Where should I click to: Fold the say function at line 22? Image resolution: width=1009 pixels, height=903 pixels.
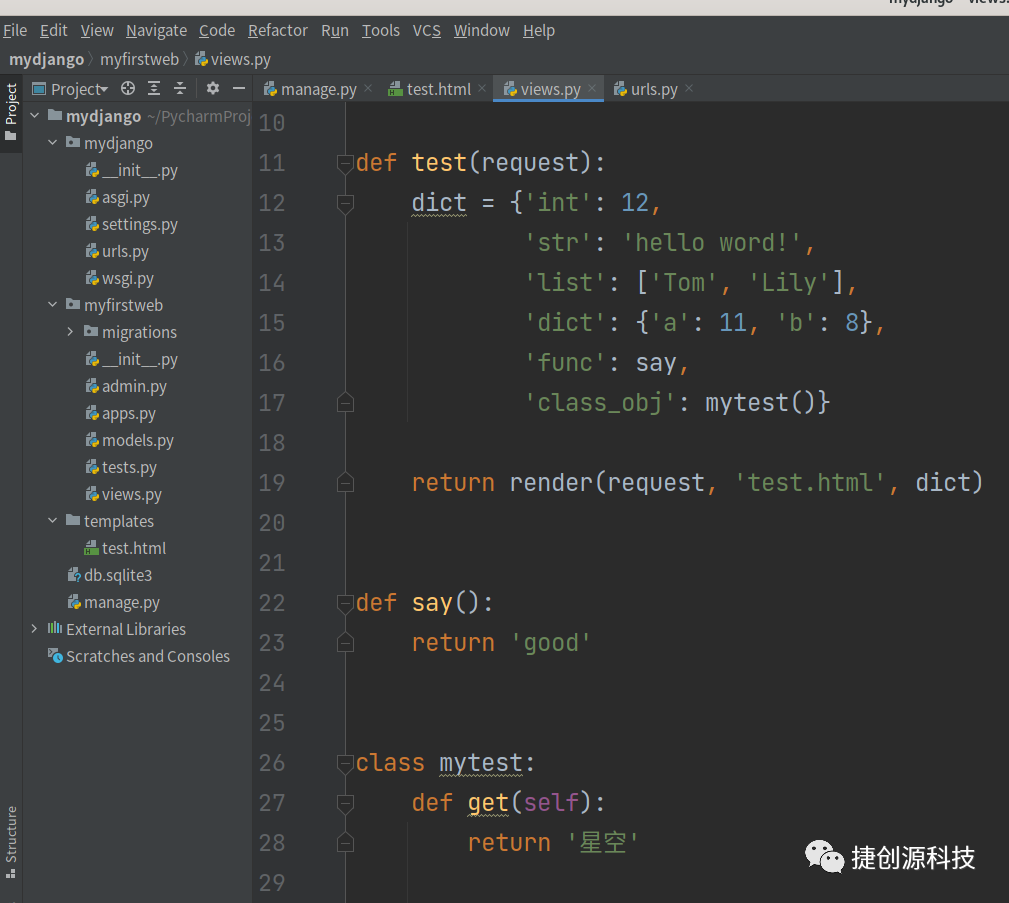346,604
